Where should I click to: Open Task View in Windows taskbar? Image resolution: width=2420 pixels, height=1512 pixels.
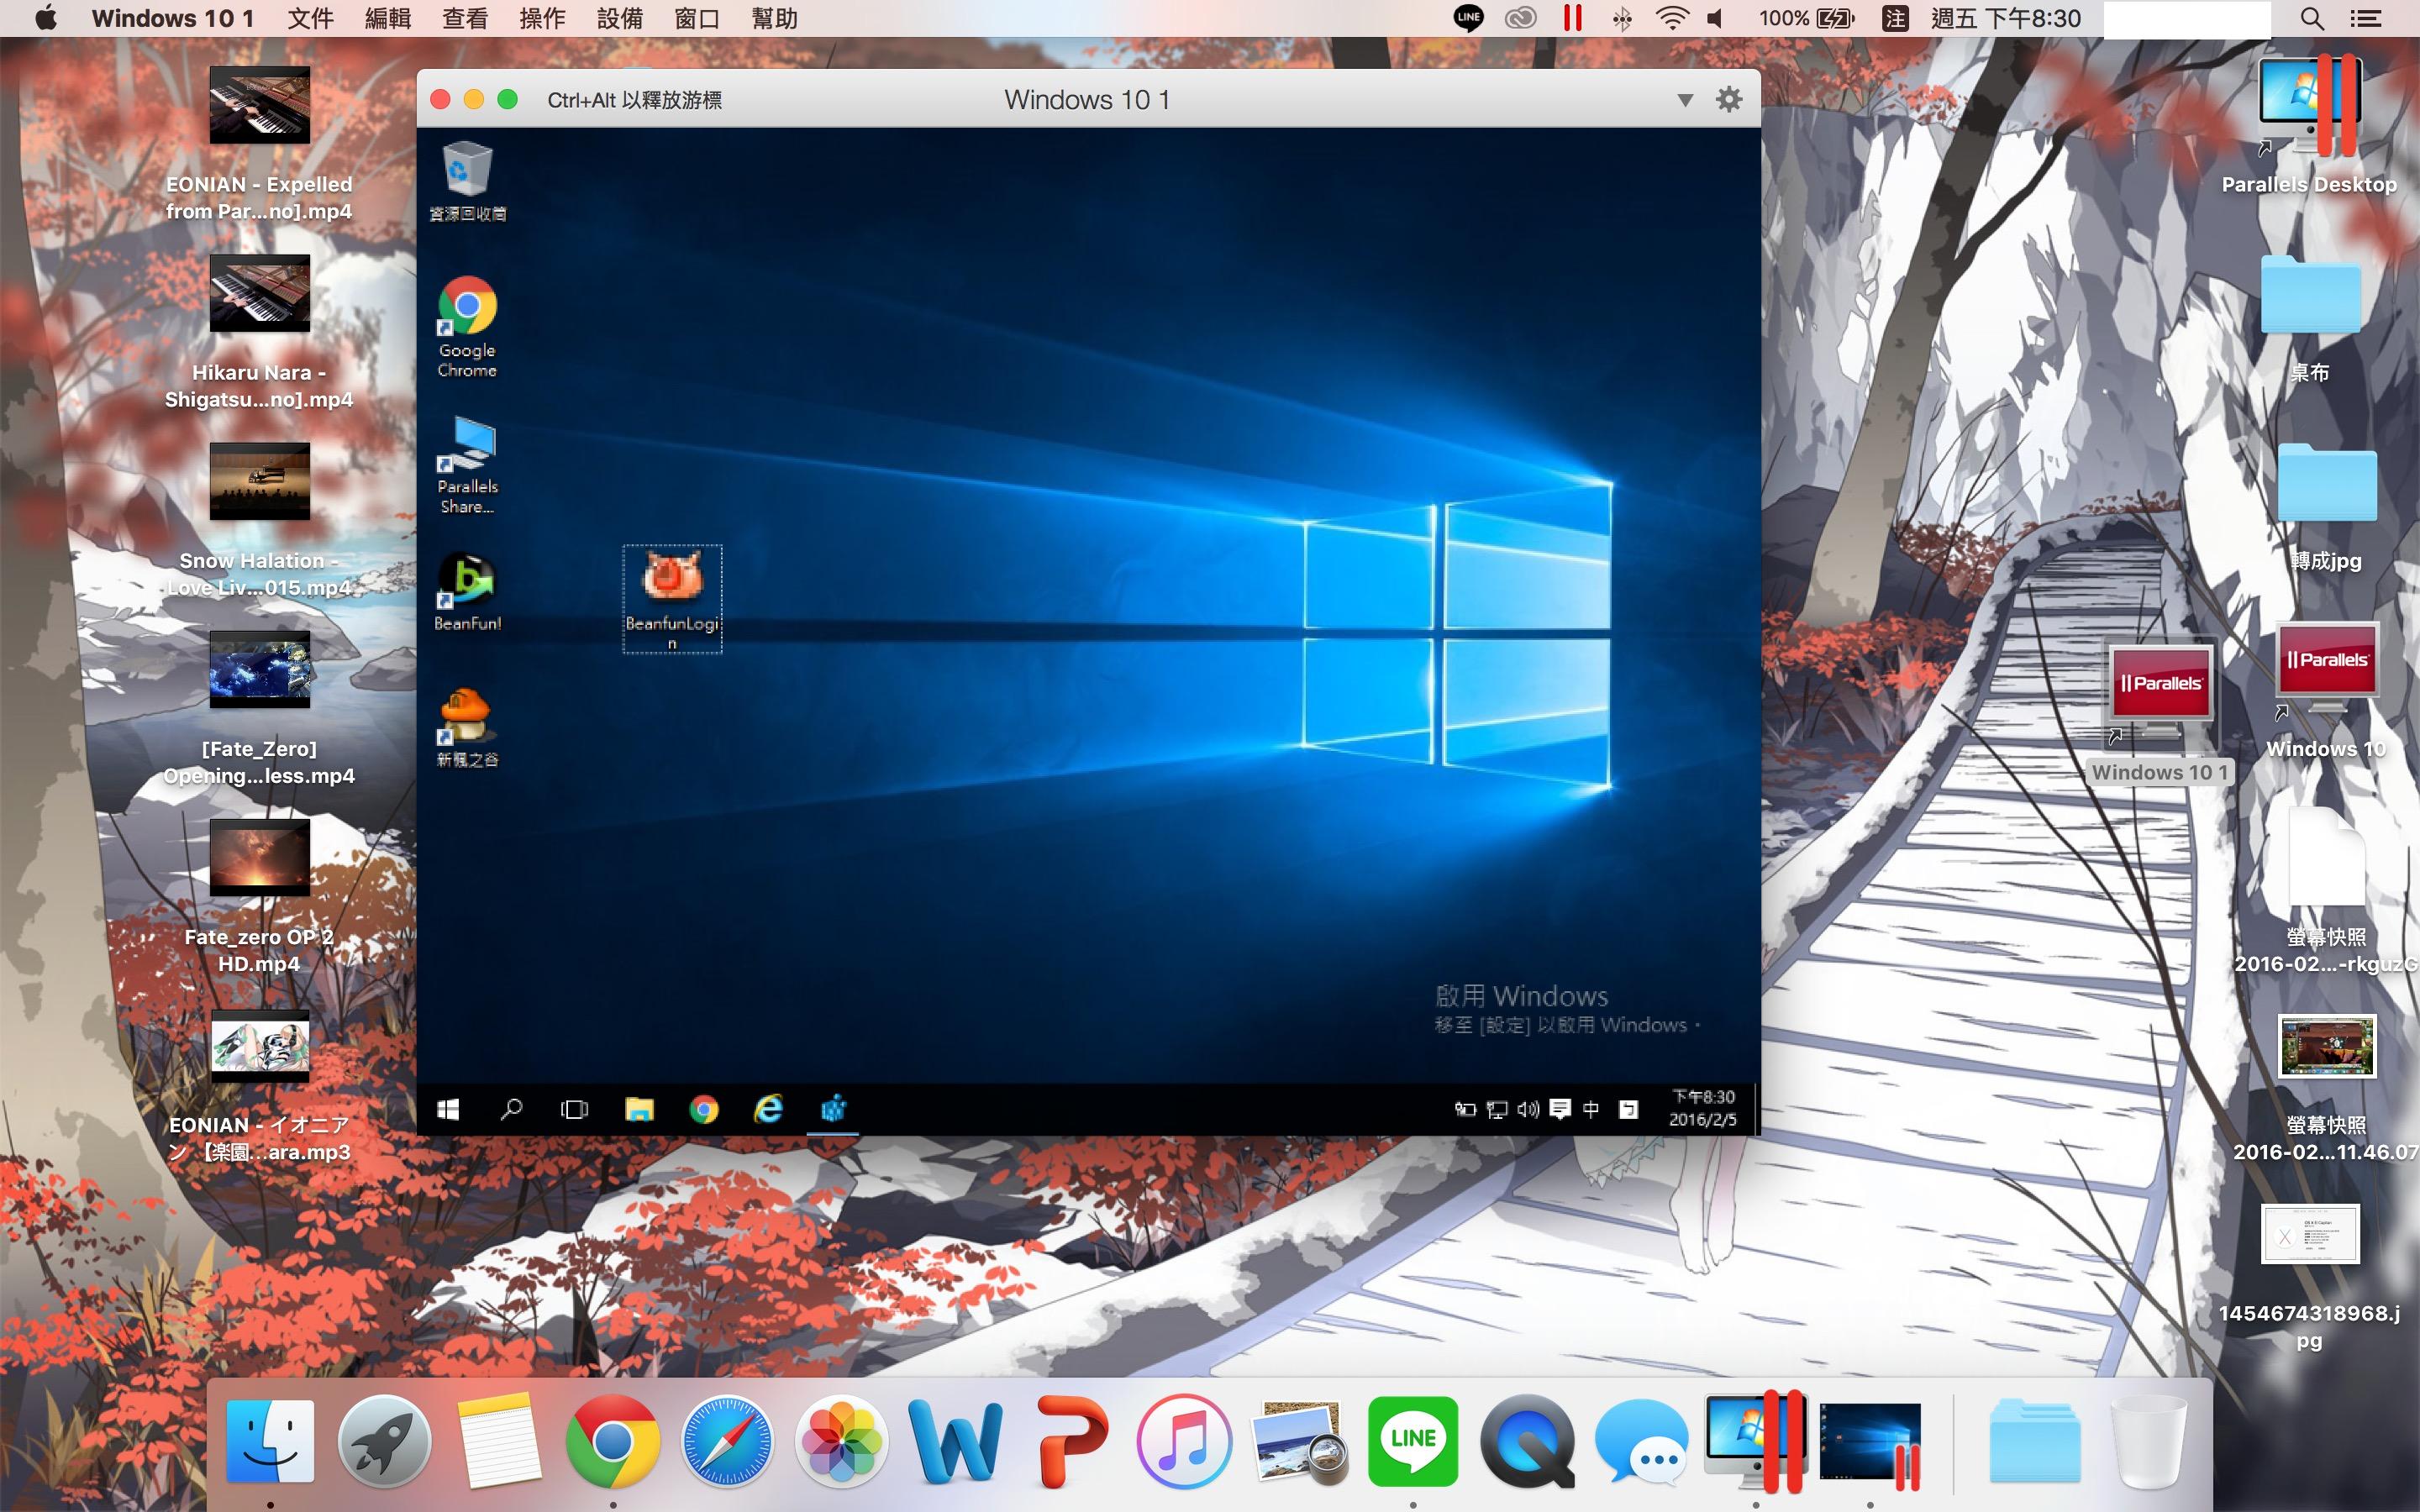[575, 1109]
